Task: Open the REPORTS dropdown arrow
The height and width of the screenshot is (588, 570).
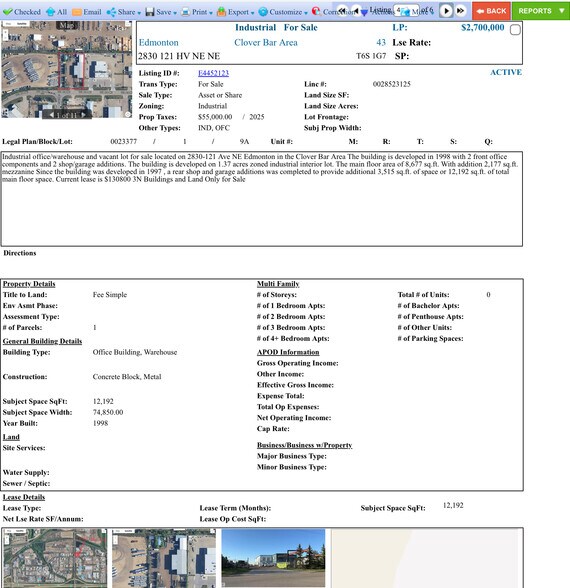Action: pyautogui.click(x=561, y=10)
